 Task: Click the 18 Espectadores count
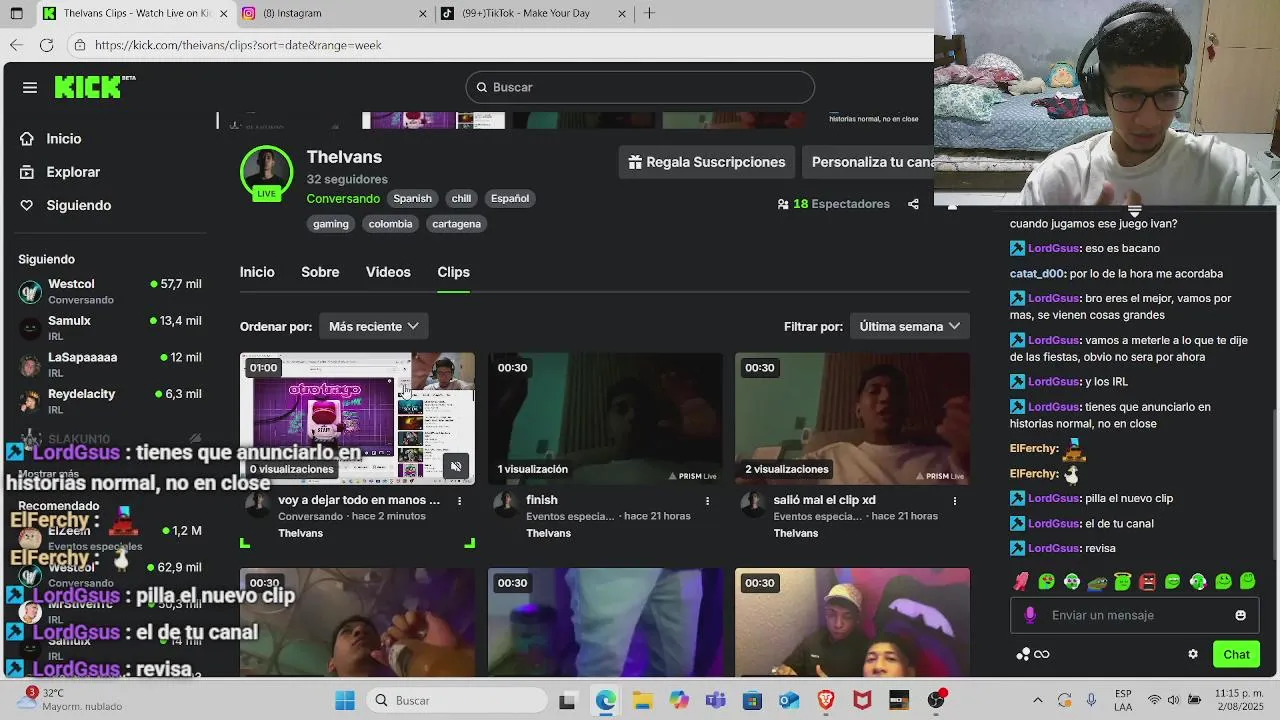click(833, 204)
